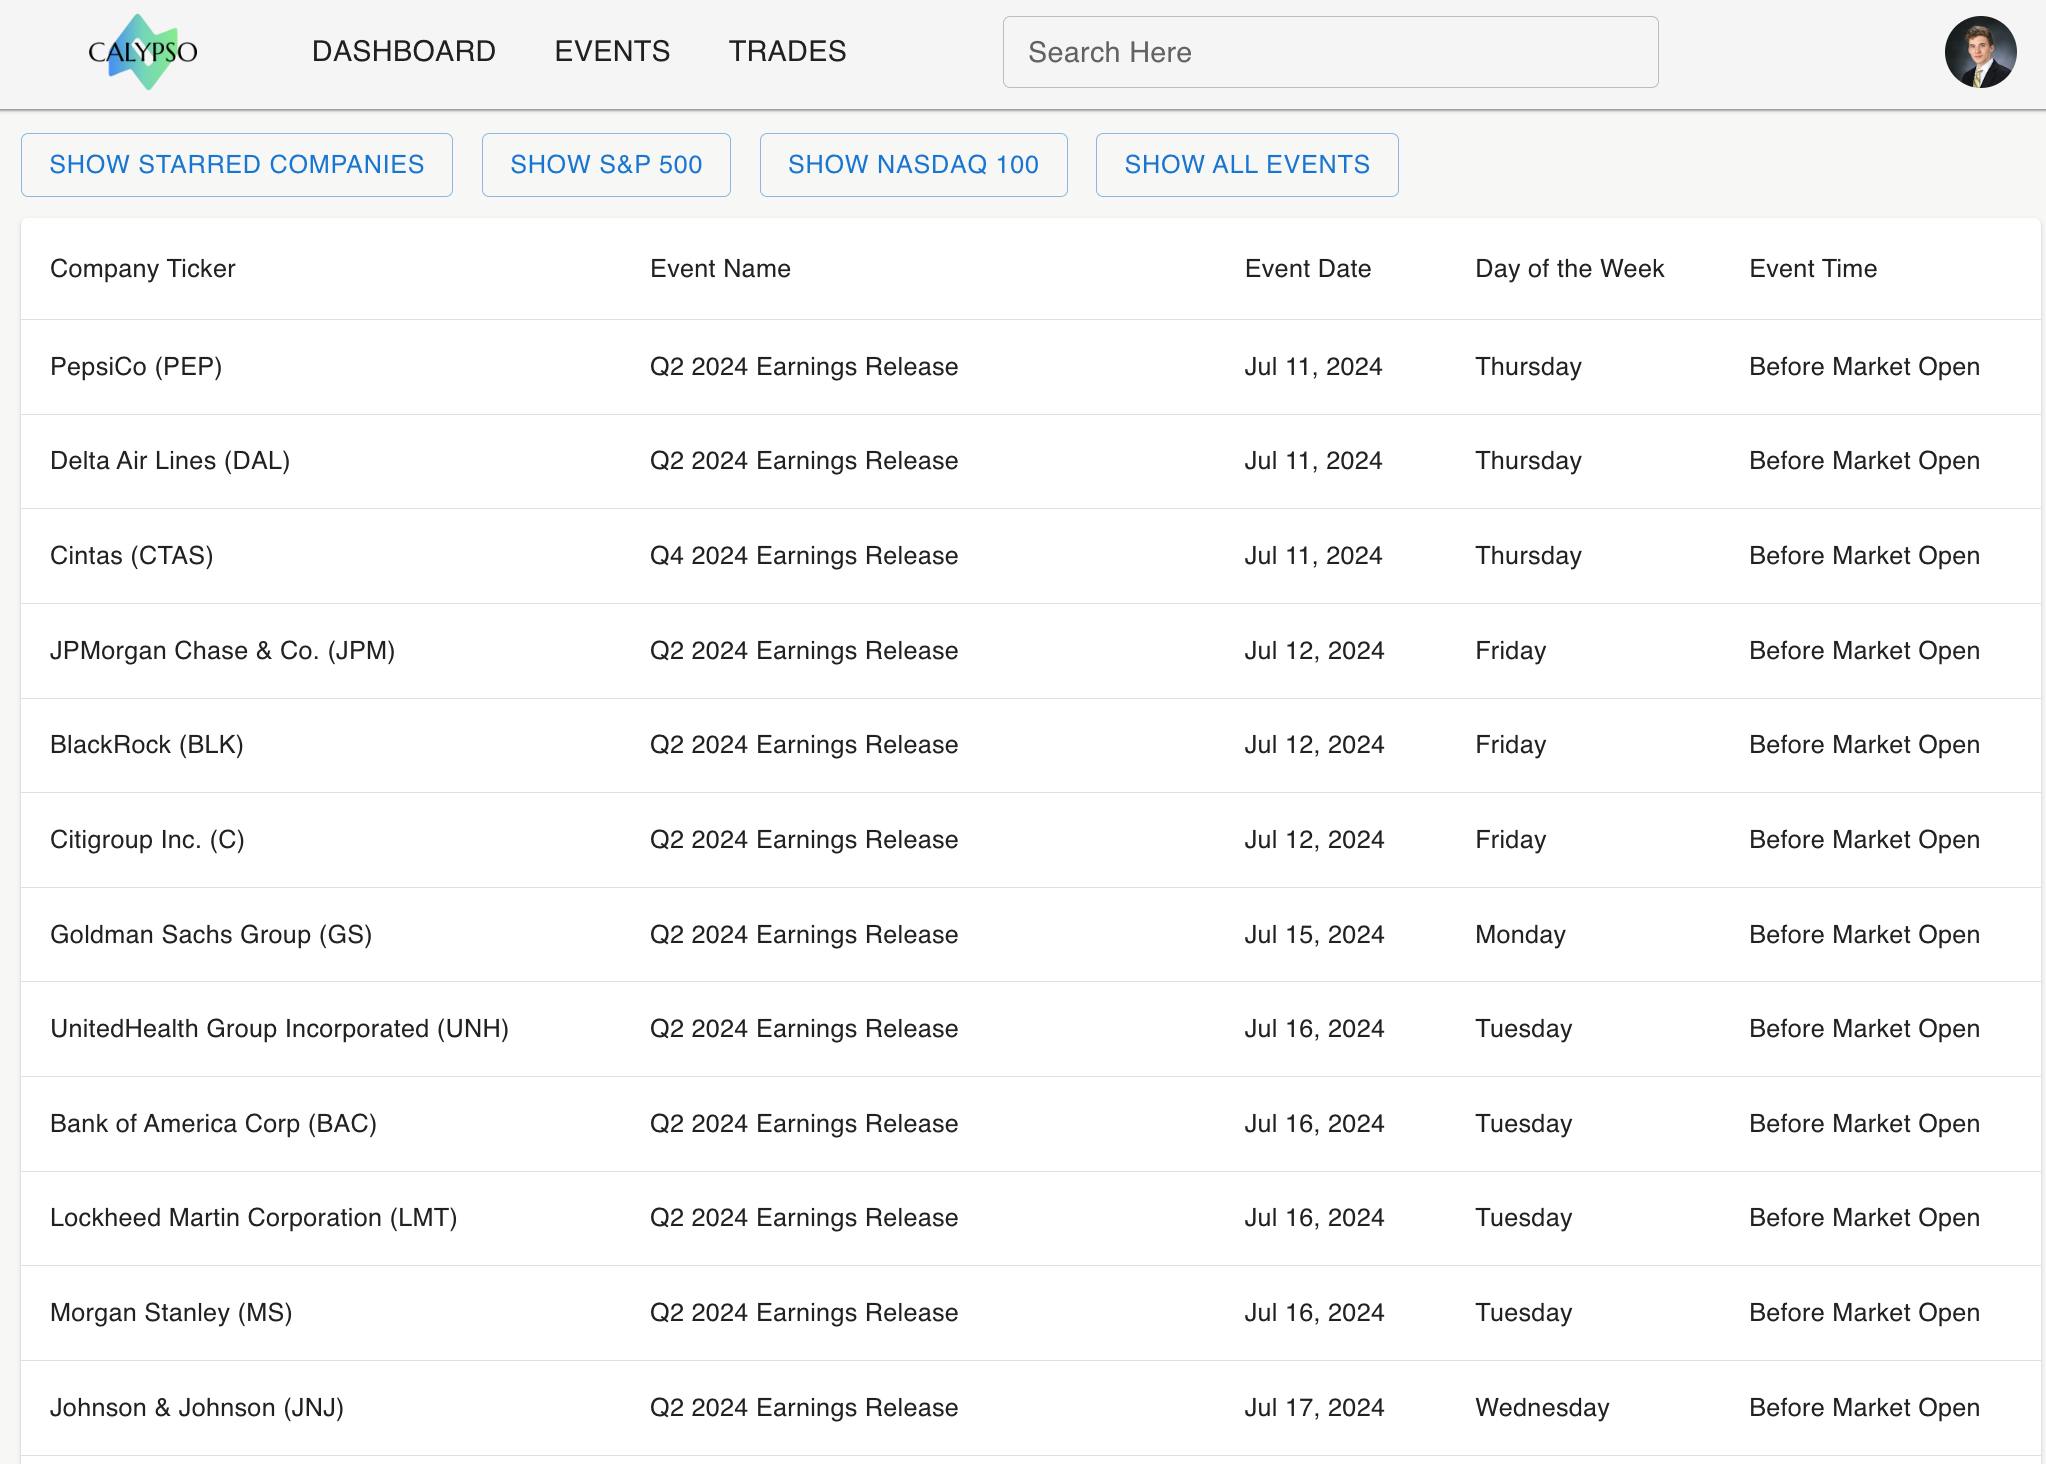Click Tuesday in Lockheed Martin row
This screenshot has width=2046, height=1464.
tap(1523, 1218)
